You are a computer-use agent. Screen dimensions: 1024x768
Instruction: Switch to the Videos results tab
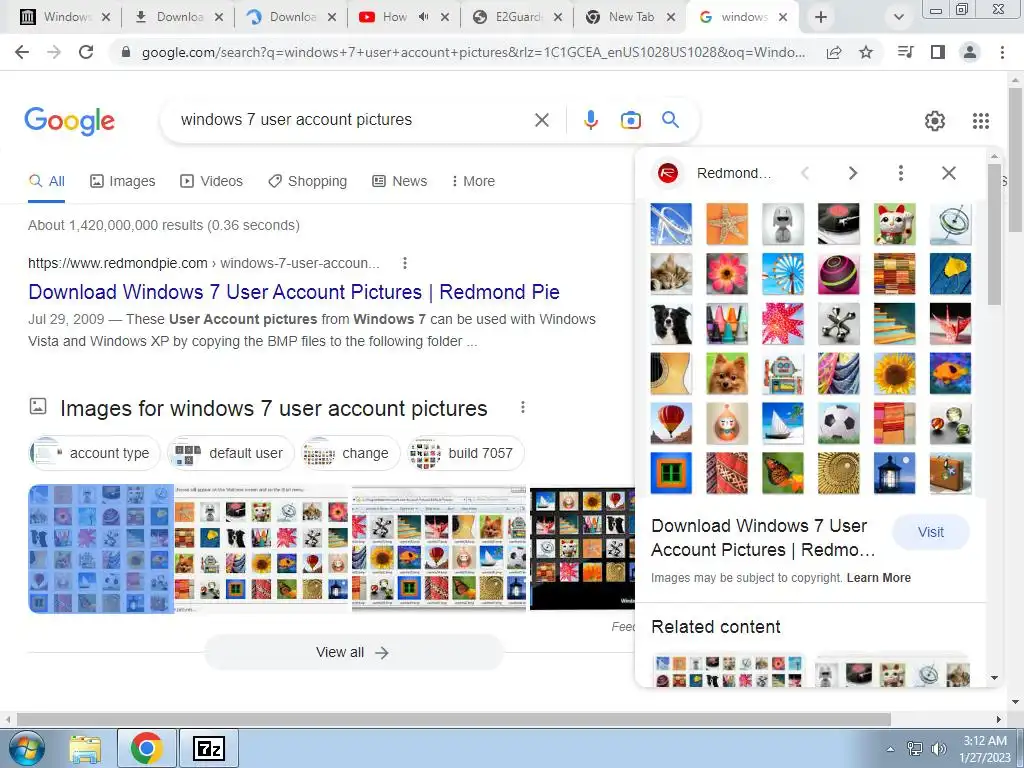coord(212,182)
